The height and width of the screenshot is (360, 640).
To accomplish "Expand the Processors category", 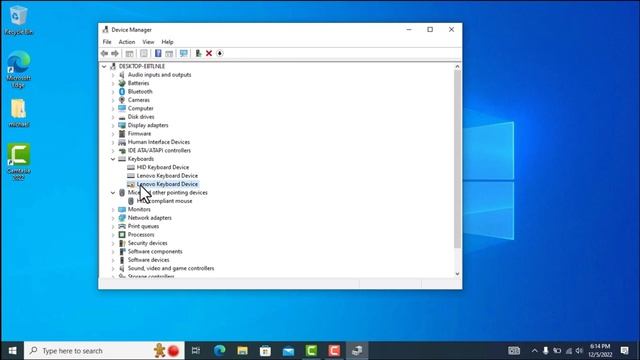I will pyautogui.click(x=113, y=235).
